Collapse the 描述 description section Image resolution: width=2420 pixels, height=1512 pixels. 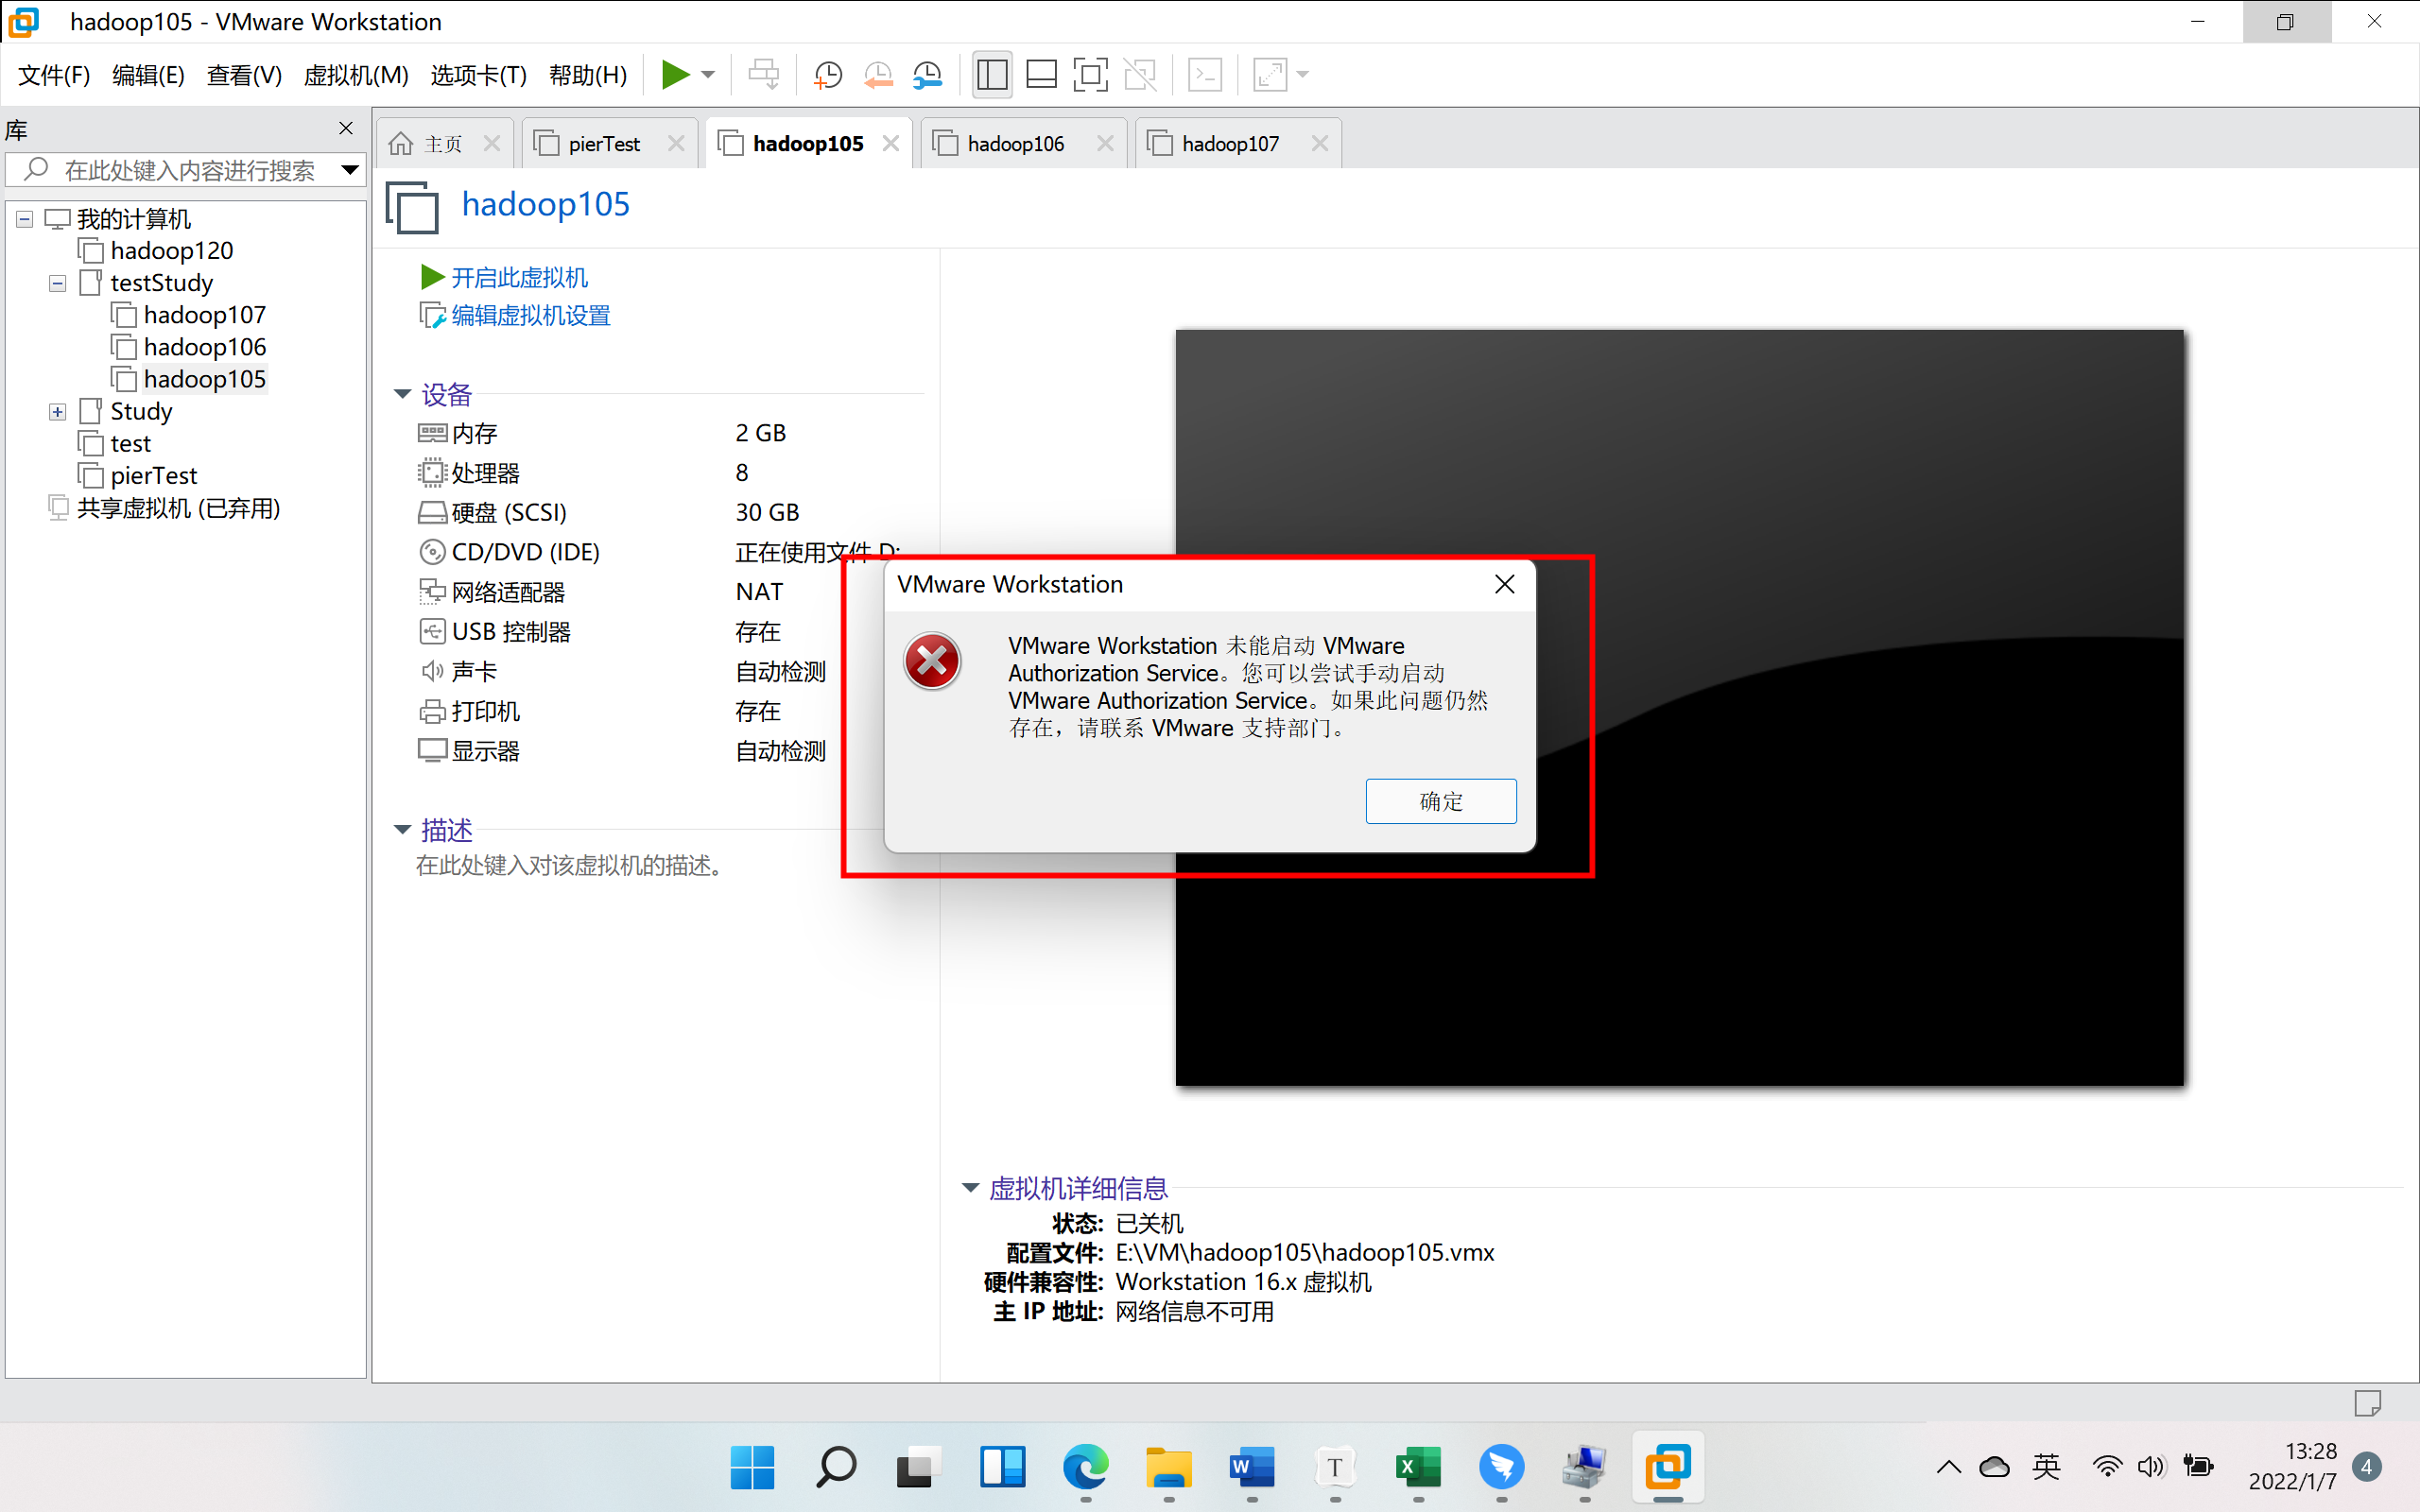pos(403,829)
